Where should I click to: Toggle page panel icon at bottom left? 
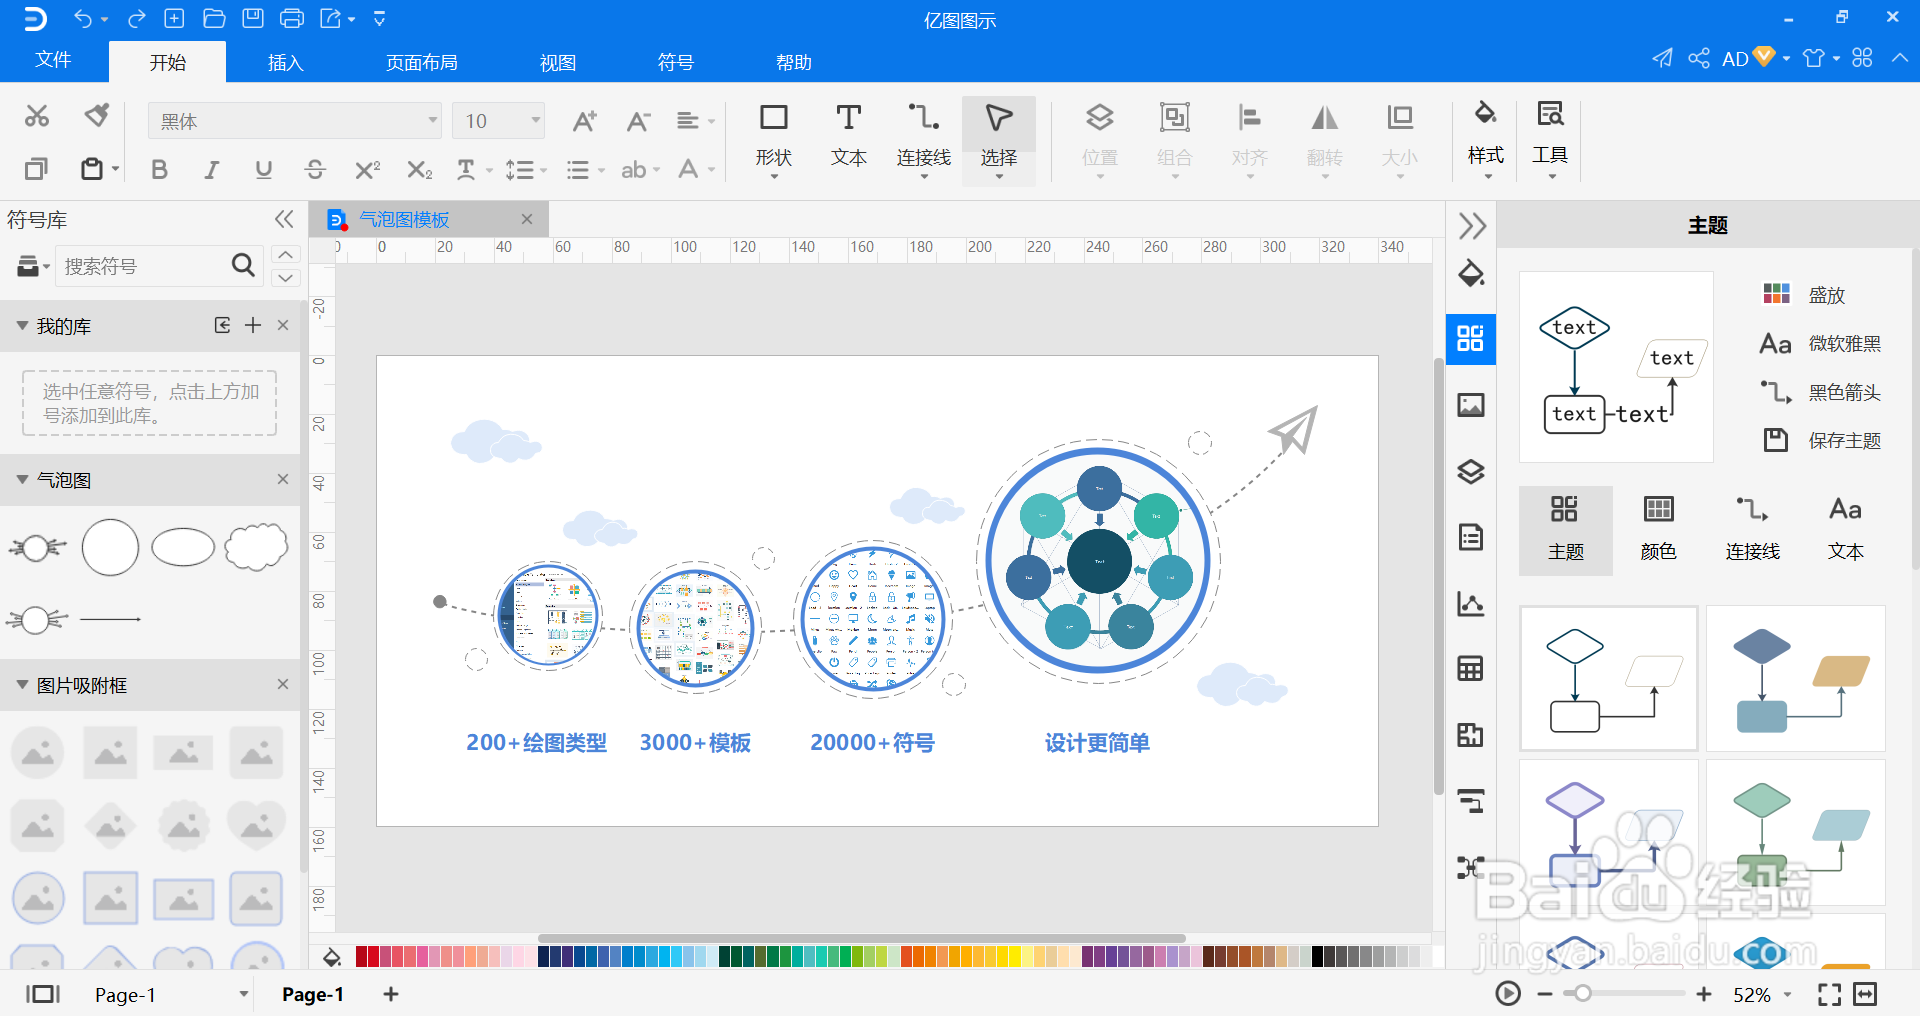coord(43,994)
